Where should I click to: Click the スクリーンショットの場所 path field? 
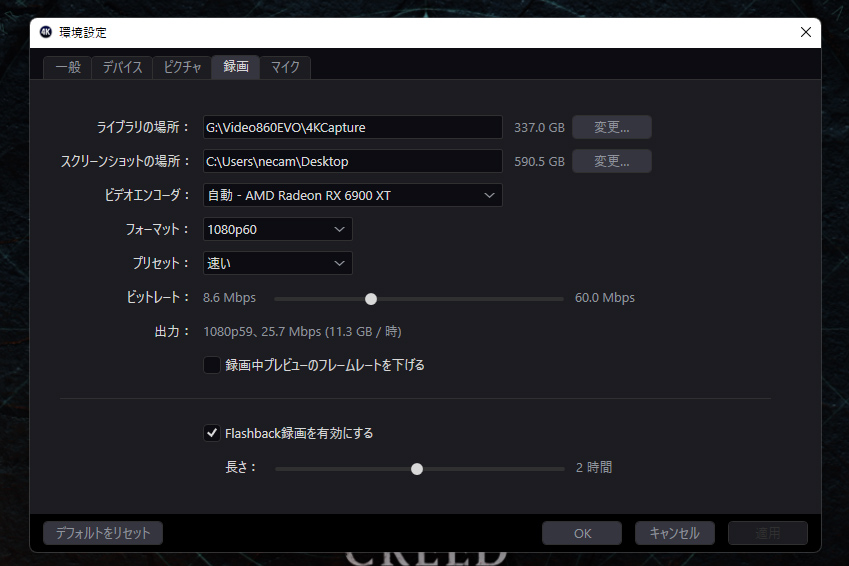click(352, 161)
